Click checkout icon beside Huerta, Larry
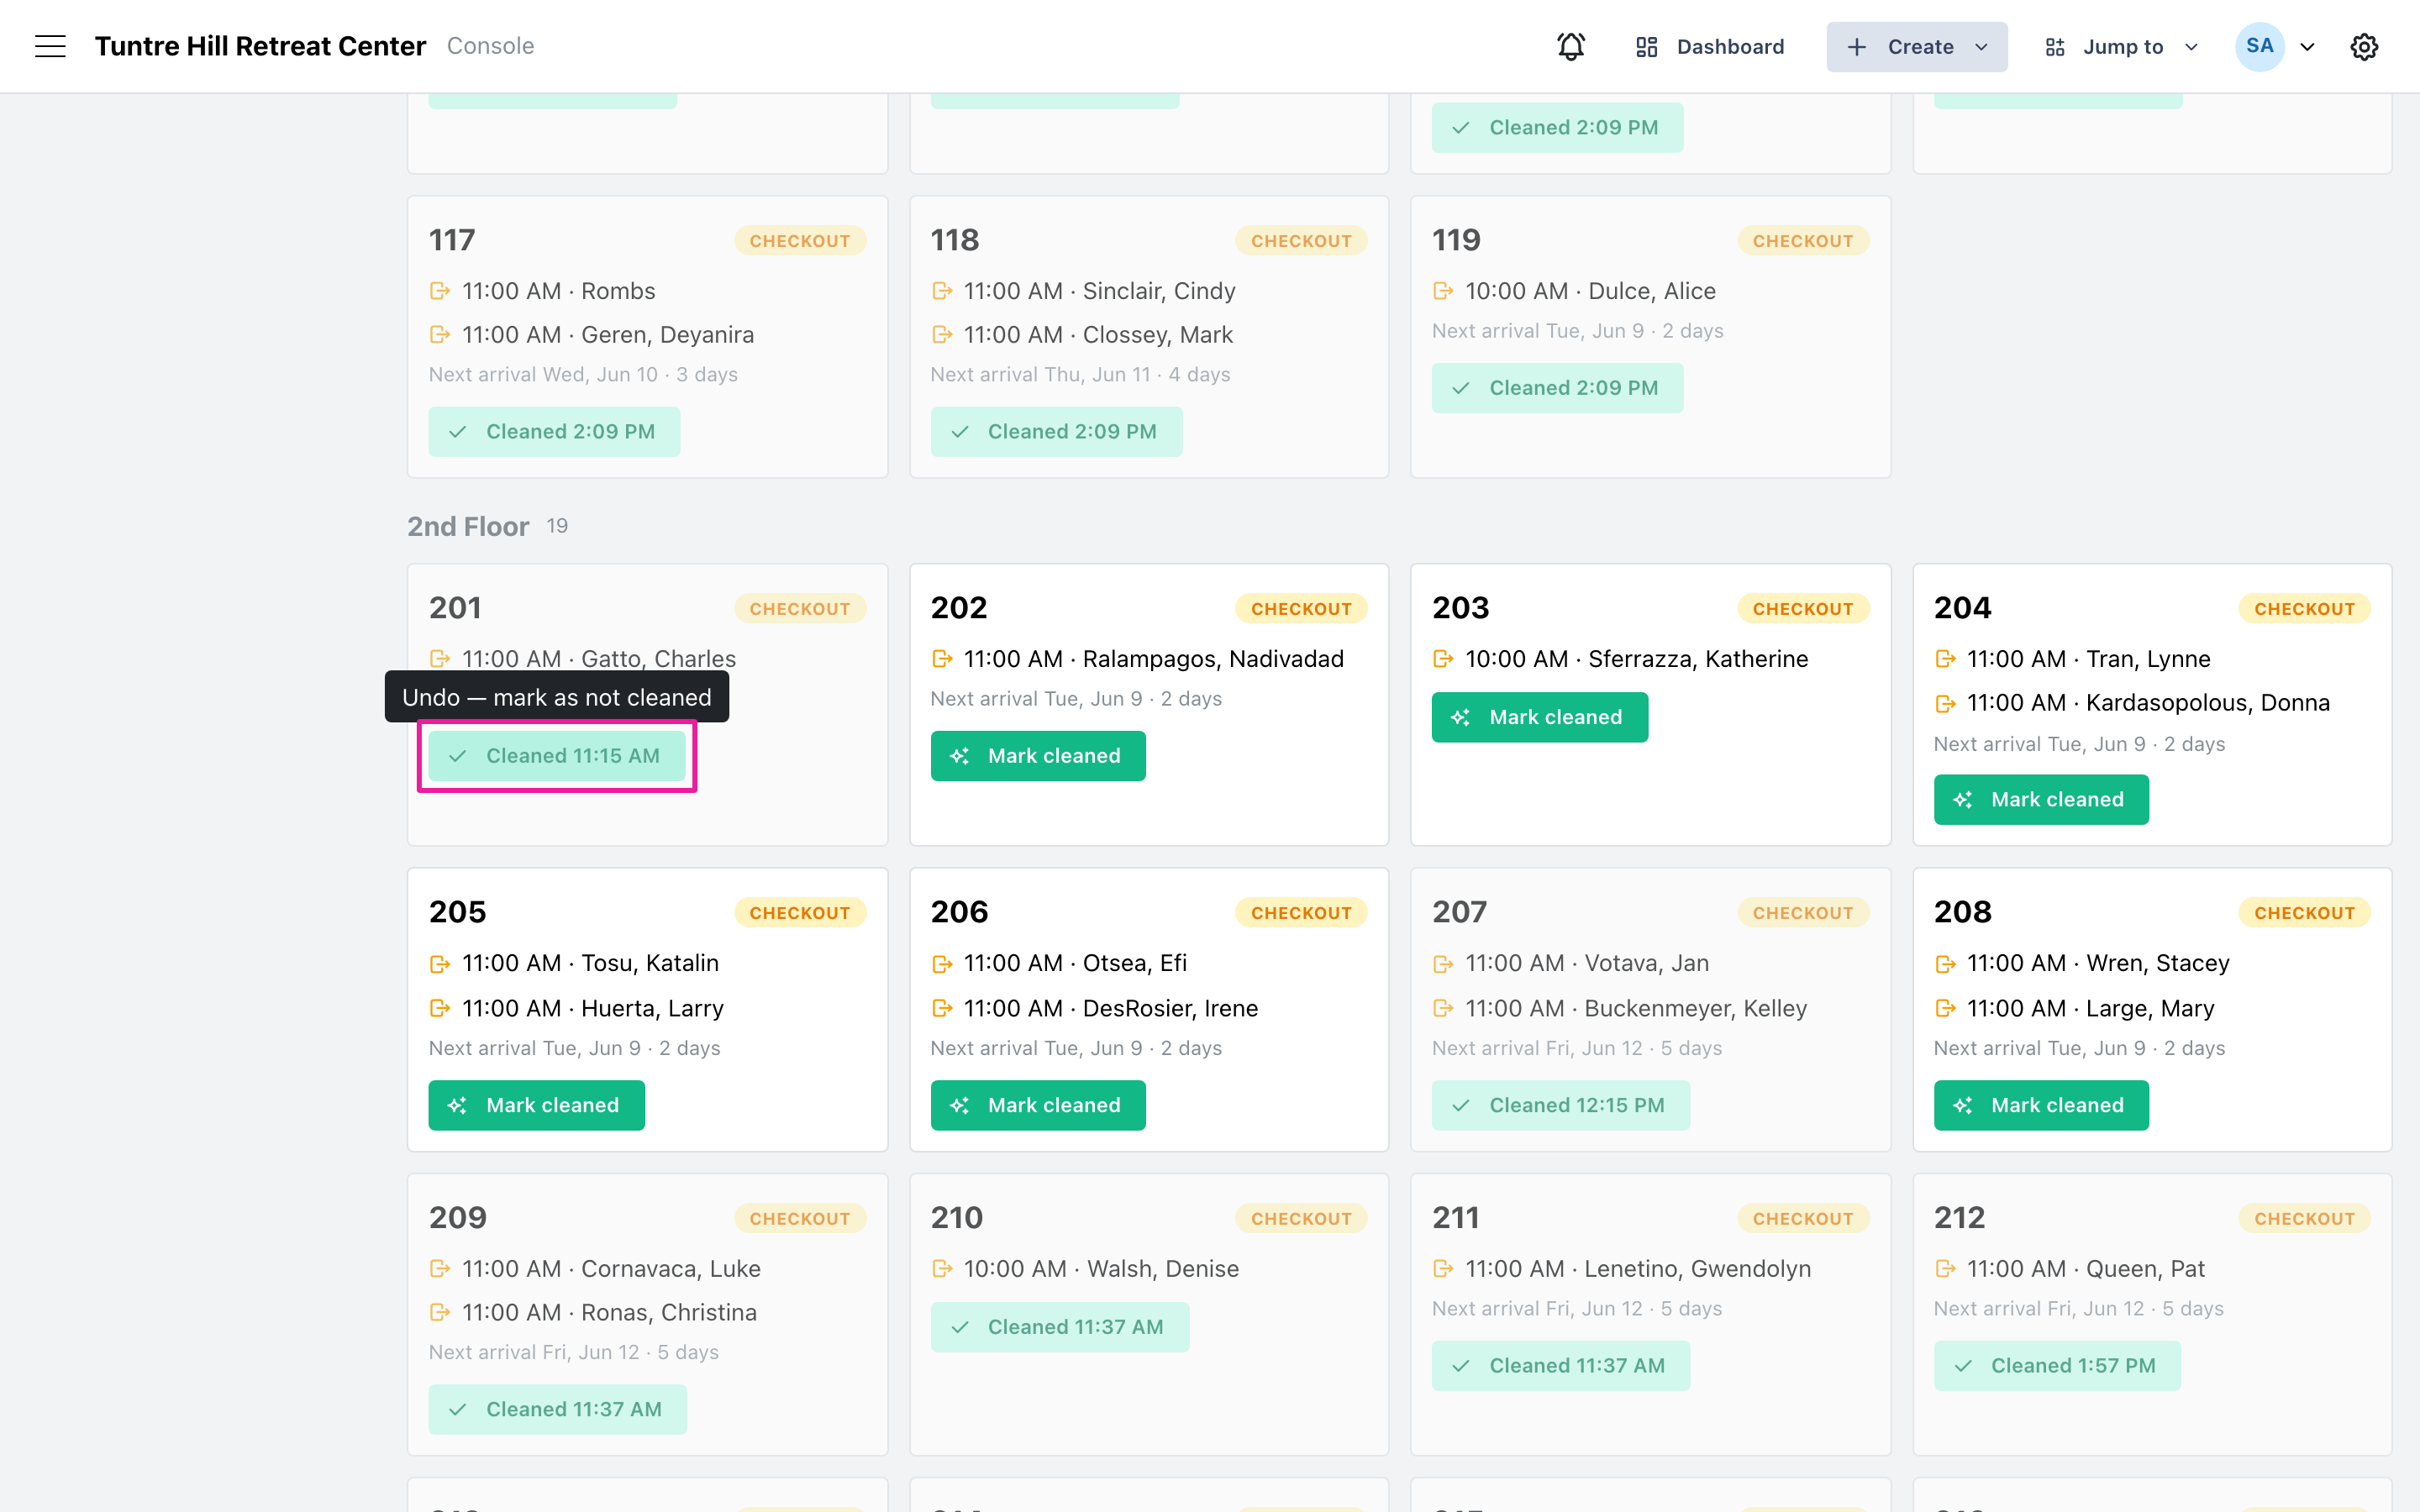Viewport: 2420px width, 1512px height. tap(440, 1008)
